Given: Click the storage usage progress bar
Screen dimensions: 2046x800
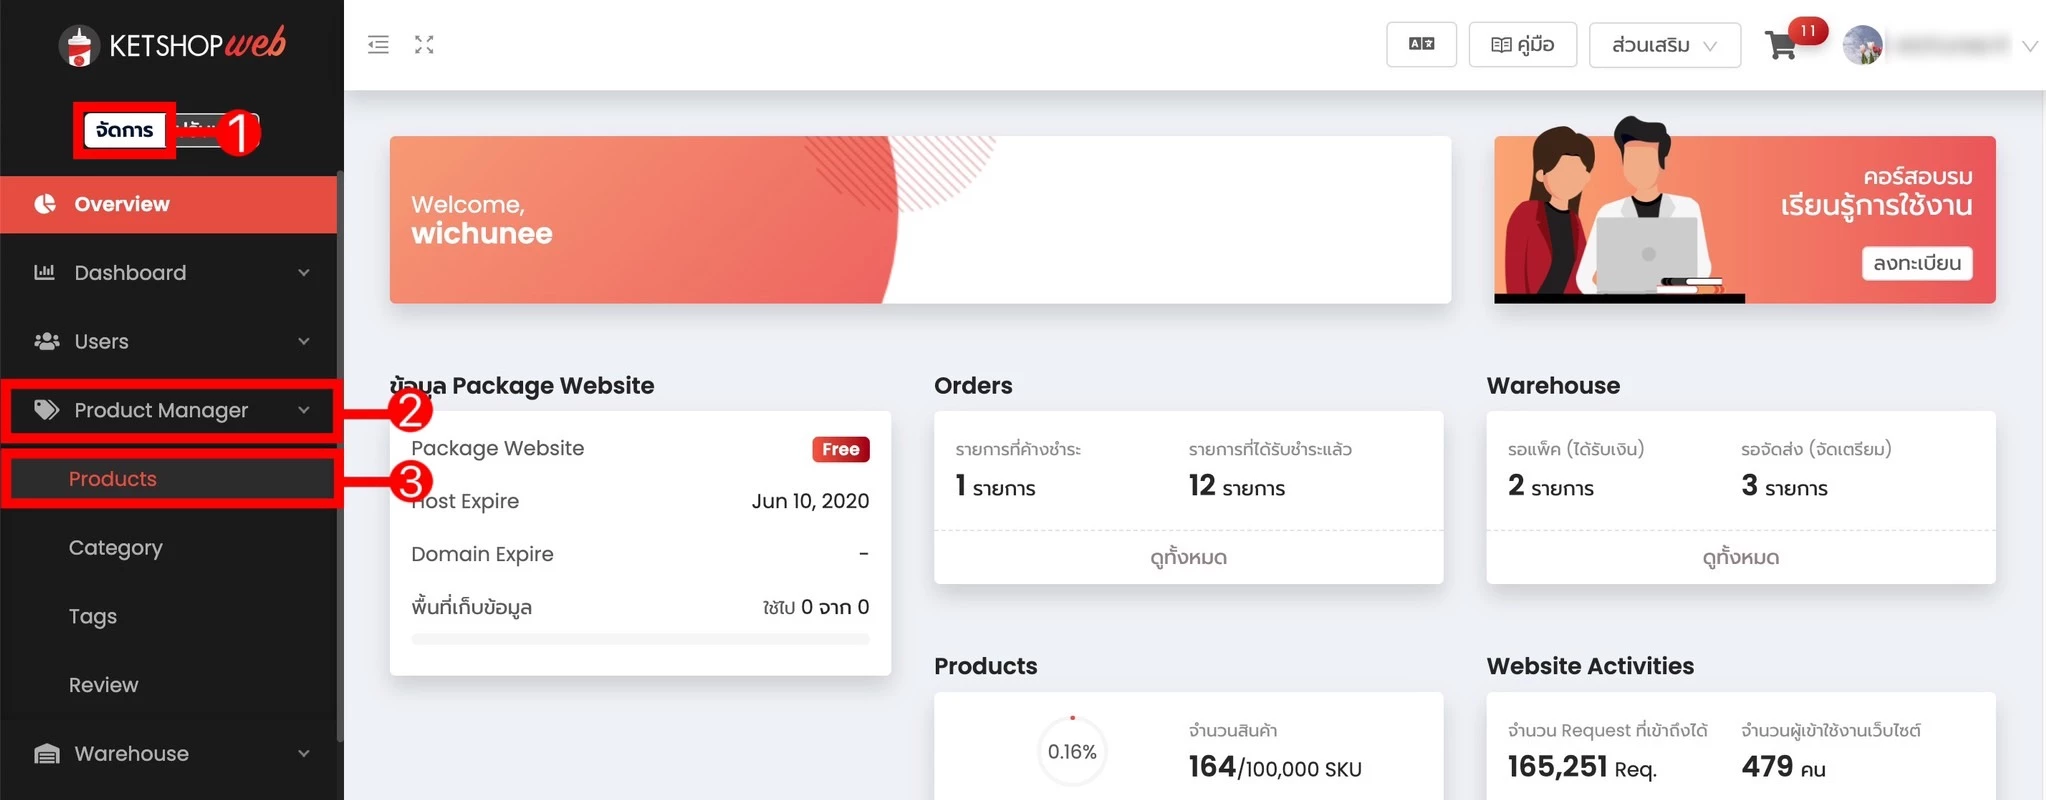Looking at the screenshot, I should click(640, 639).
